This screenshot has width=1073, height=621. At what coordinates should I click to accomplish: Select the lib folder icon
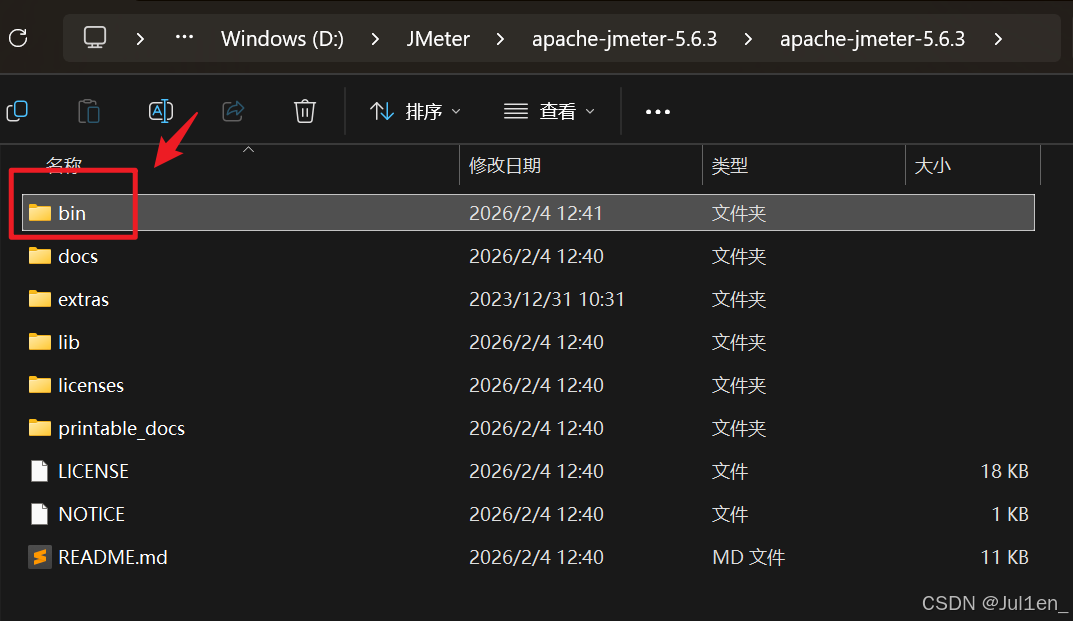coord(40,342)
